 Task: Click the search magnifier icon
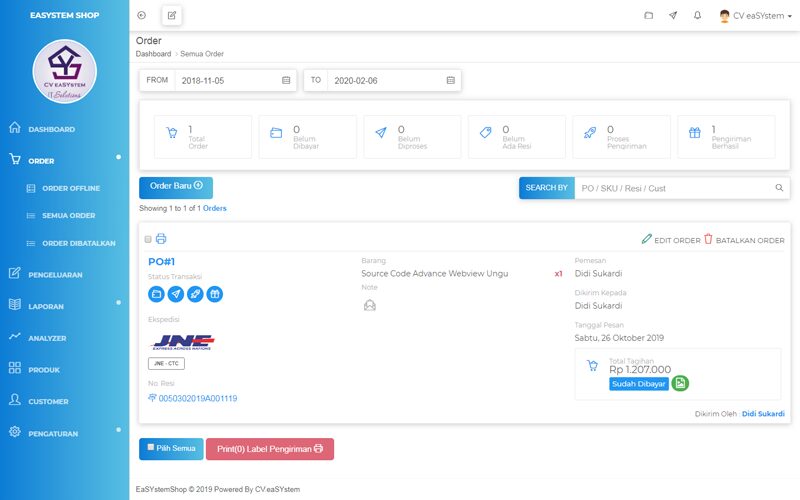(x=779, y=188)
